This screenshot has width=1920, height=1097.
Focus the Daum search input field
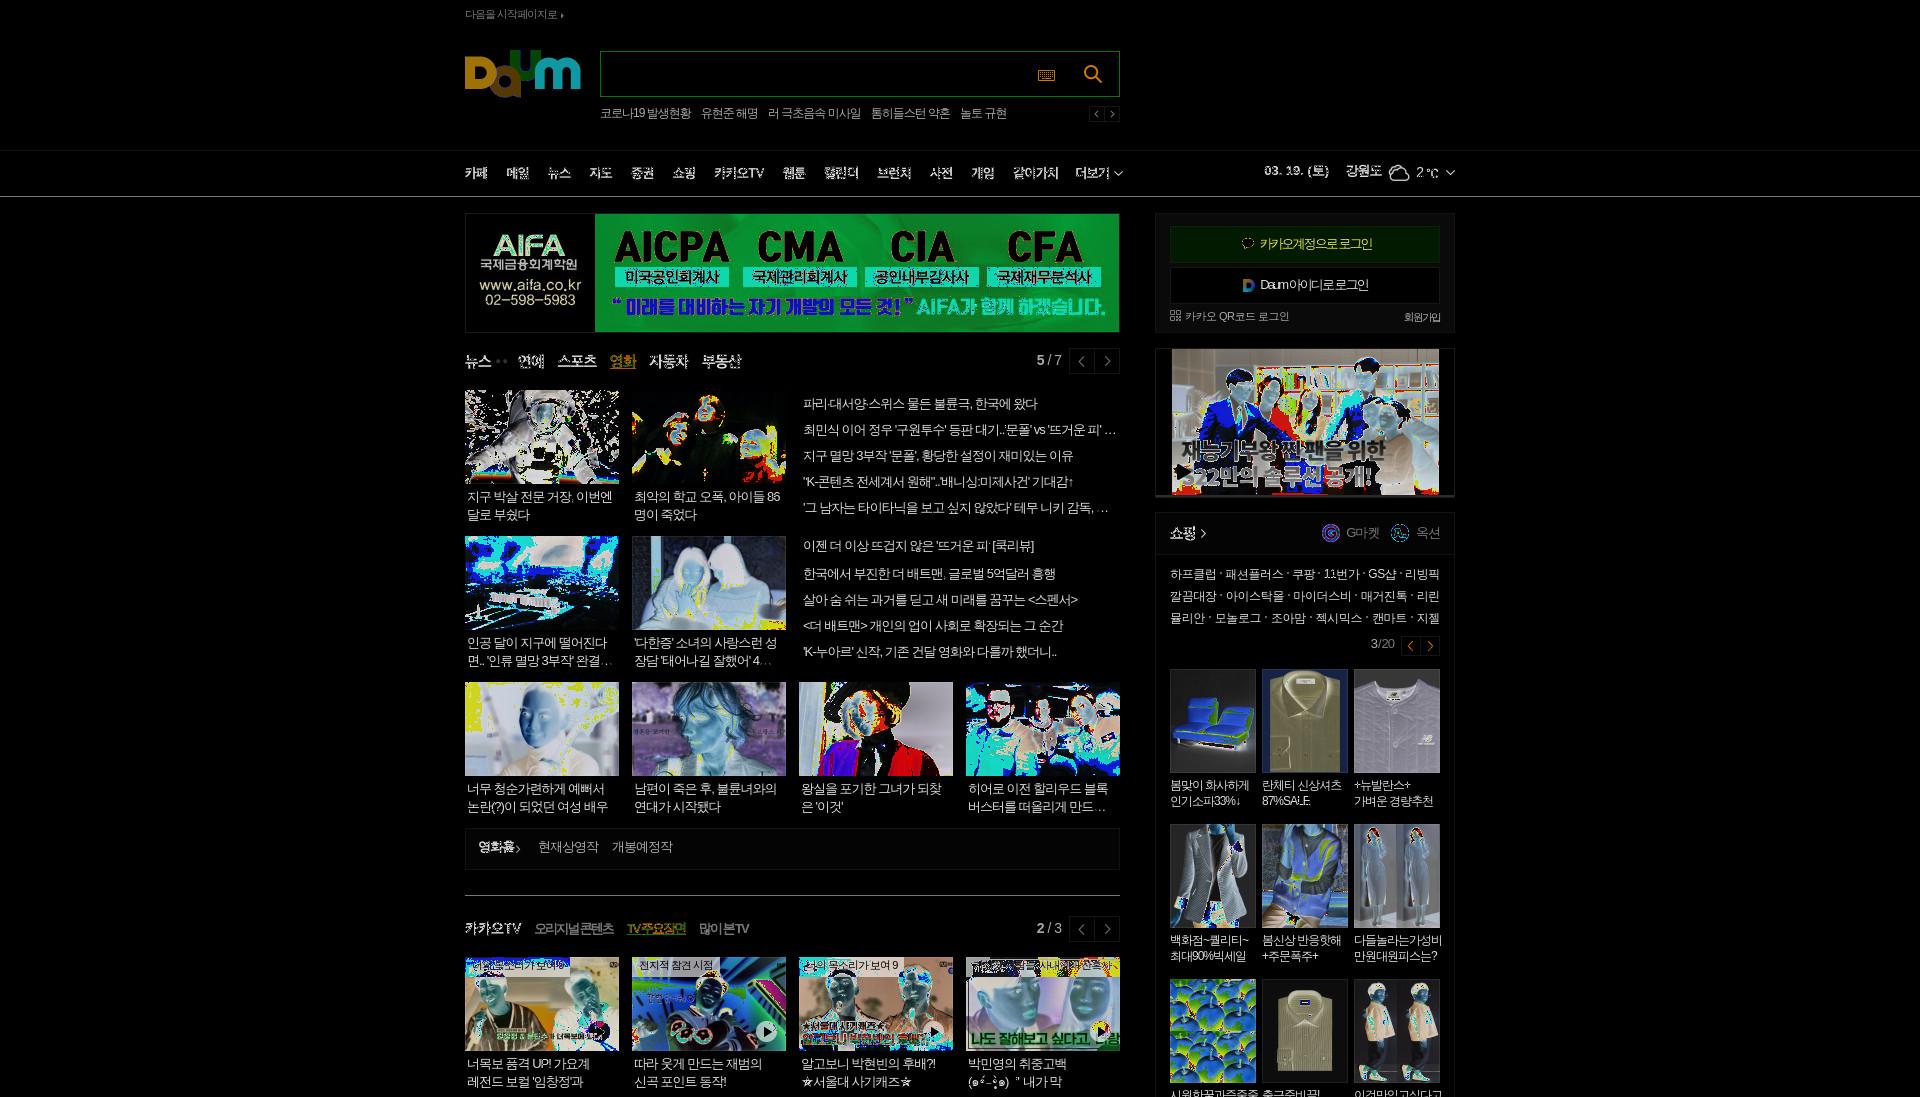pos(815,74)
